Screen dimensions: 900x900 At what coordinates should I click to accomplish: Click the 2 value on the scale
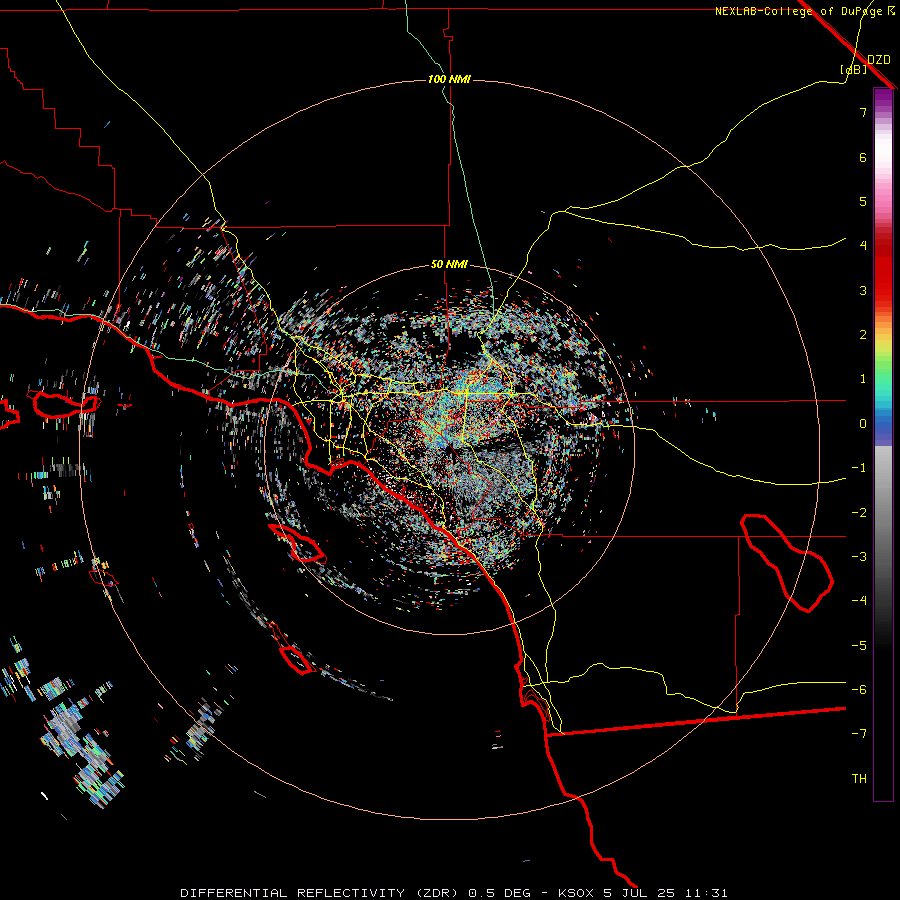[x=863, y=335]
